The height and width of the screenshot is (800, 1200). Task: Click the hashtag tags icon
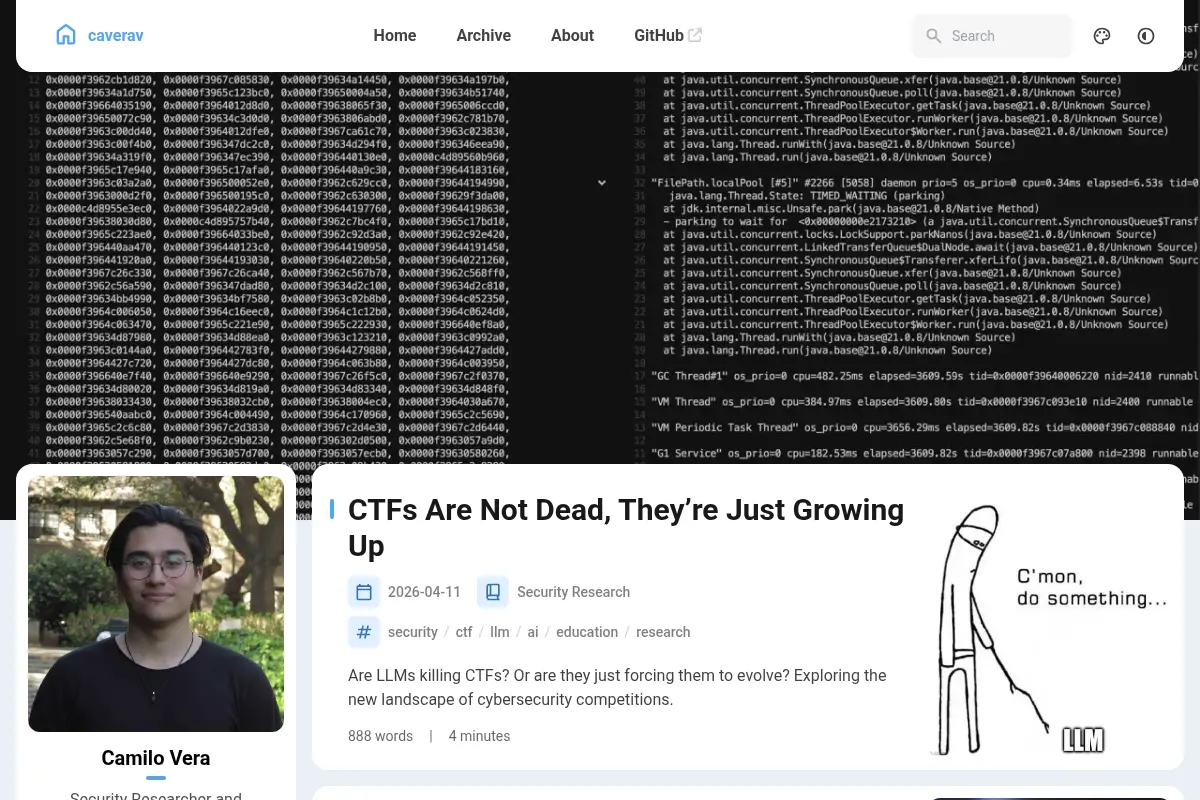364,632
